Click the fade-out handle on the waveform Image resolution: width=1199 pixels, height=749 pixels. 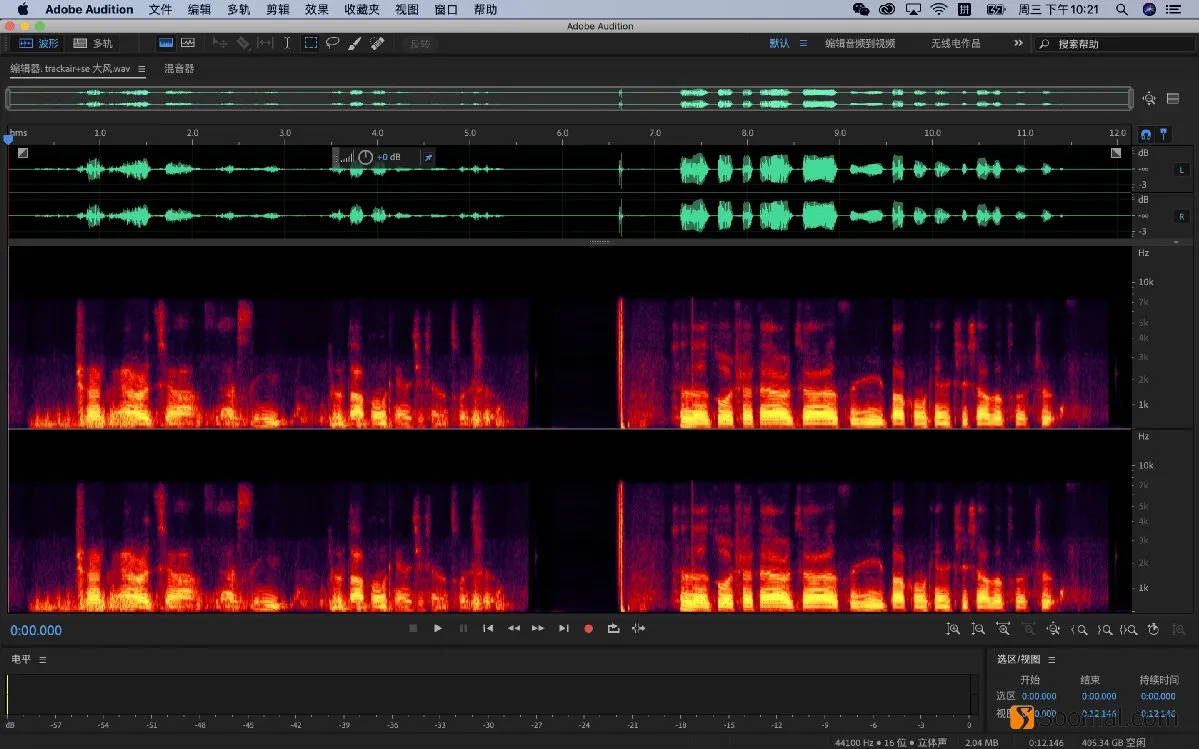[x=1116, y=153]
